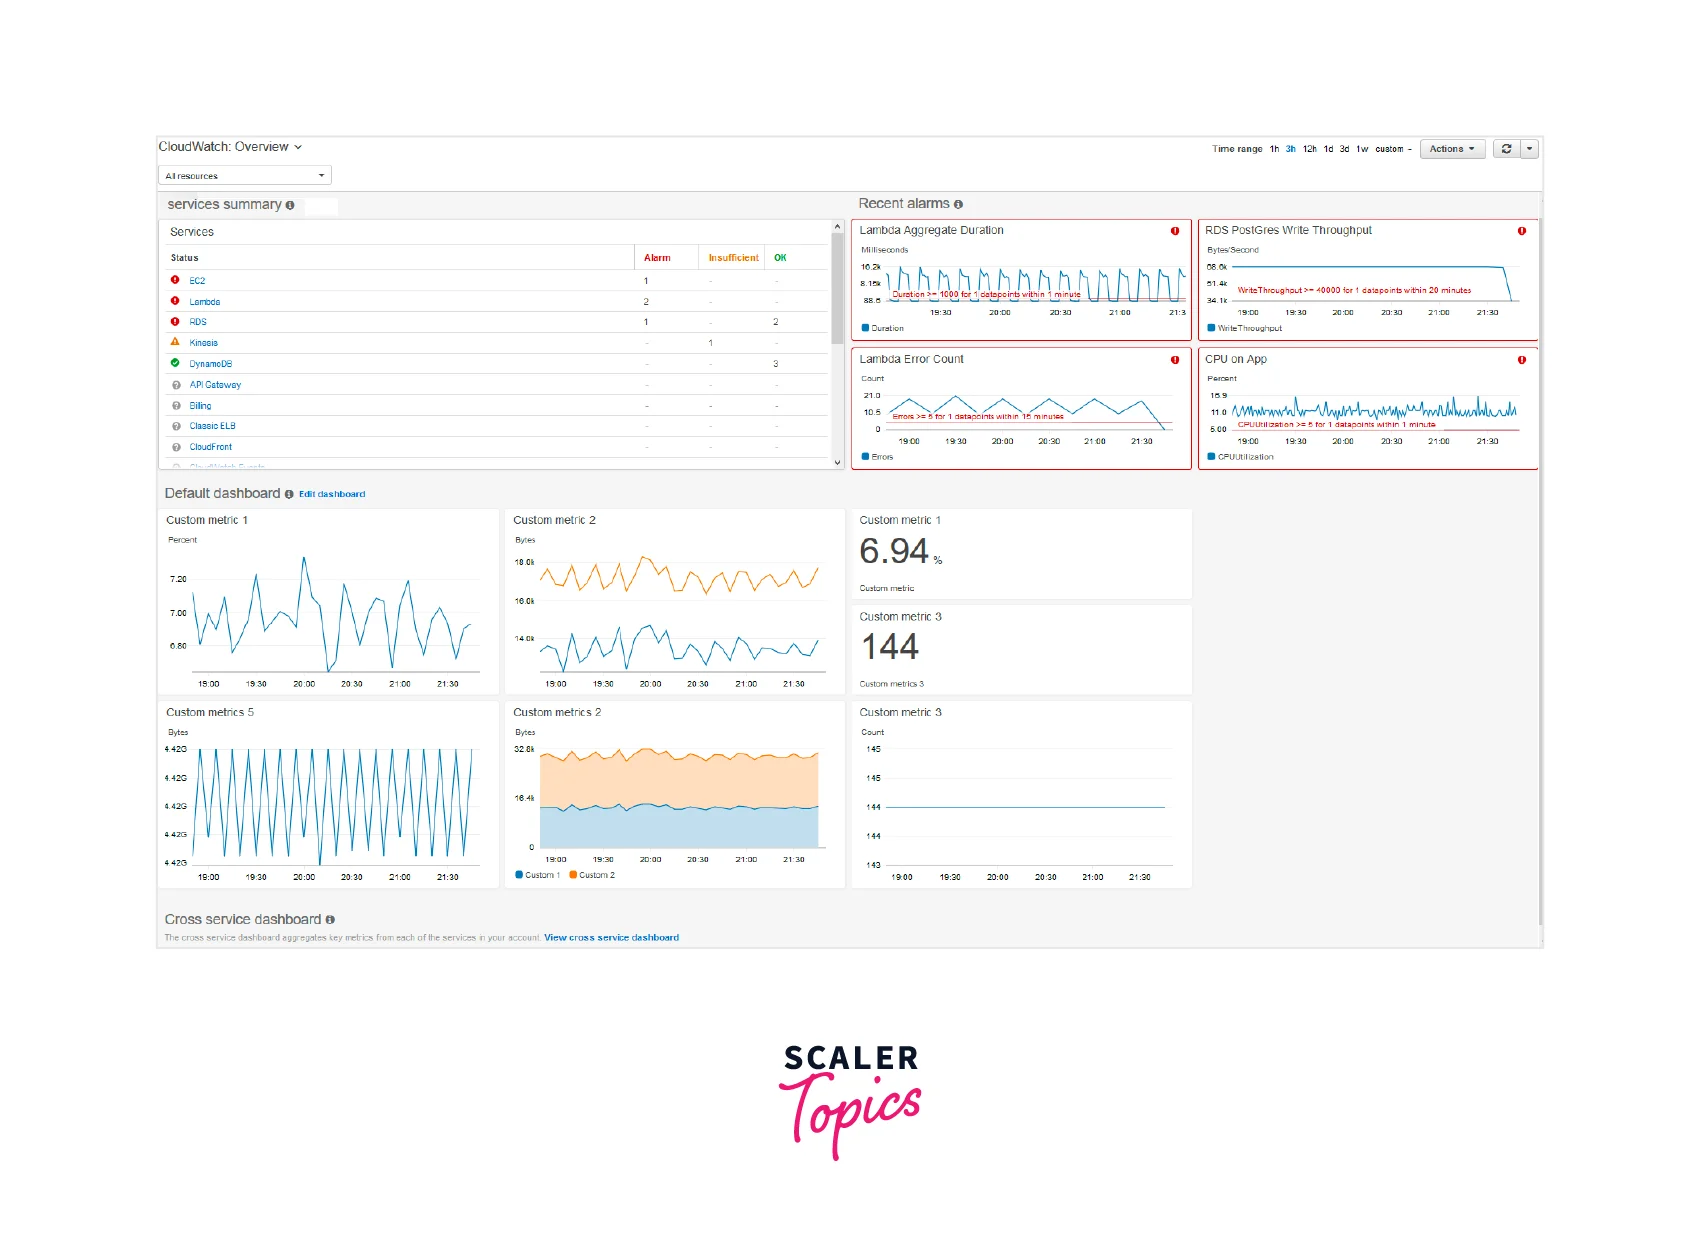Screen dimensions: 1700x1257
Task: Click the green OK check icon beside DynamoDB
Action: tap(175, 363)
